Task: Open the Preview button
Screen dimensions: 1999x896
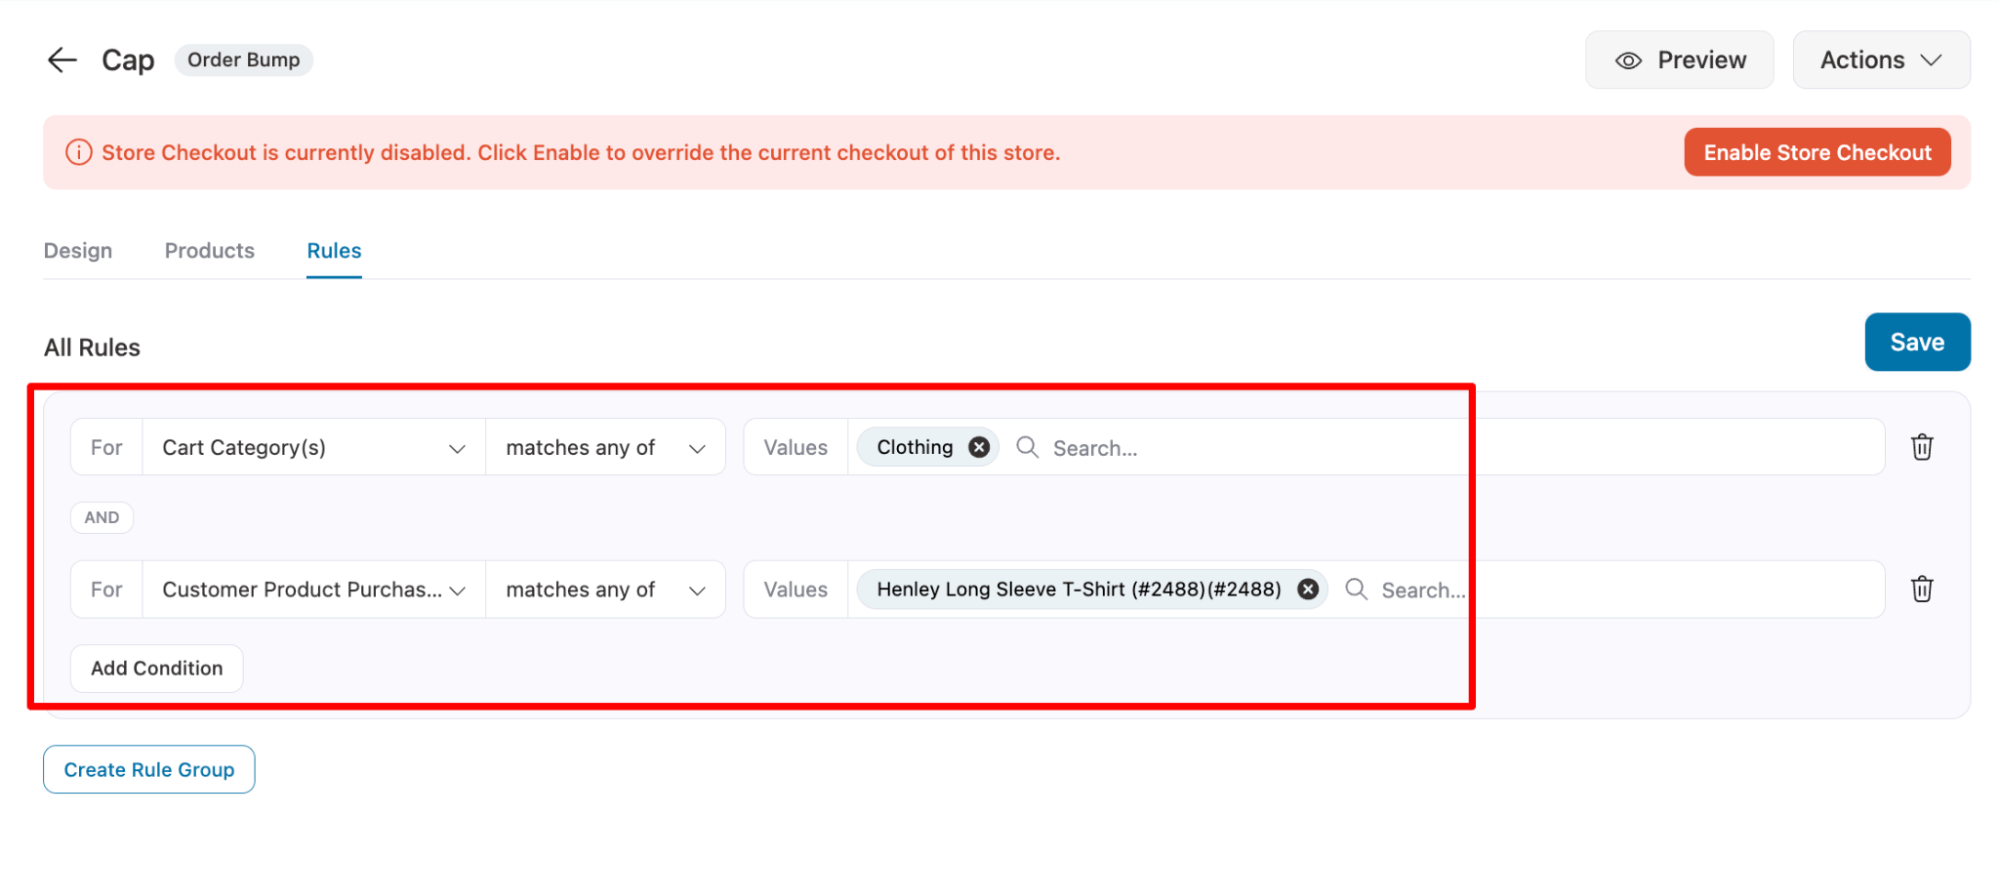Action: click(x=1679, y=60)
